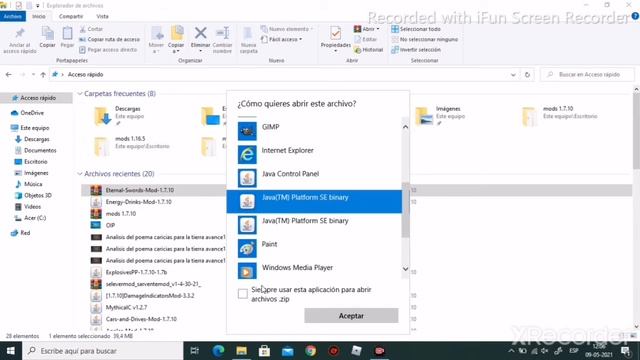Open the Mover a dropdown
The width and height of the screenshot is (640, 360).
(x=156, y=40)
